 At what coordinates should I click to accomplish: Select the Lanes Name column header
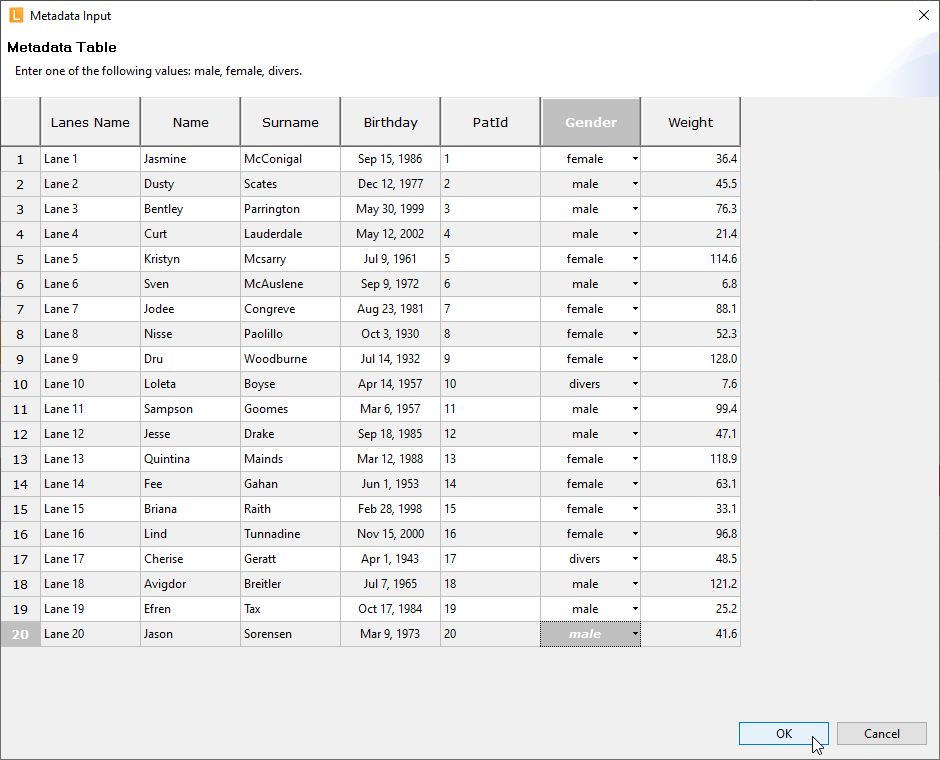click(90, 122)
